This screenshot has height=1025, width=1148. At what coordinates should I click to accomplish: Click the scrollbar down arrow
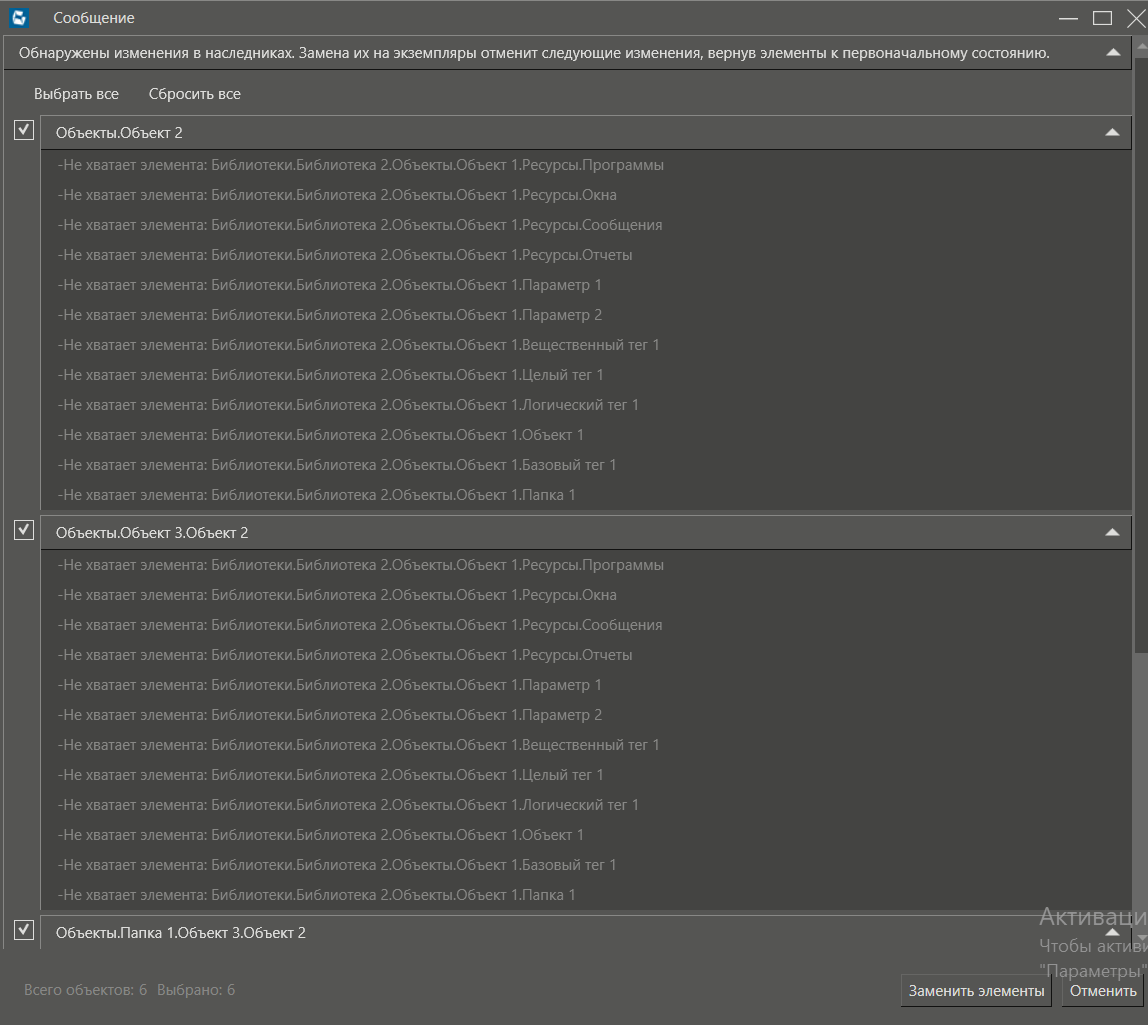coord(1141,937)
